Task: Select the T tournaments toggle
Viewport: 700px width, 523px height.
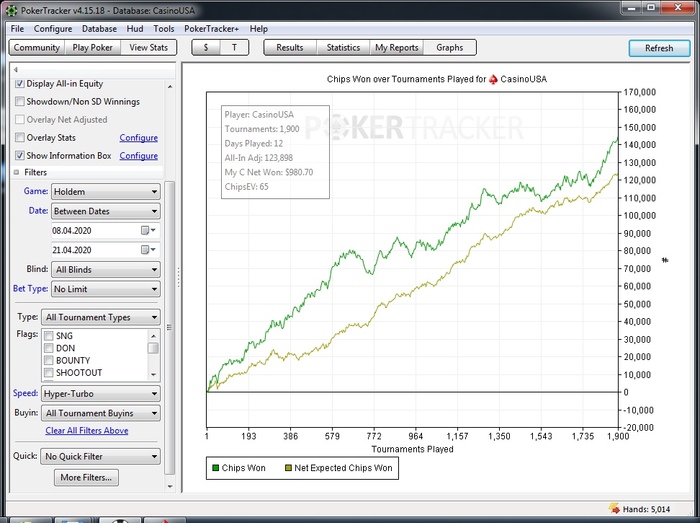Action: click(234, 47)
